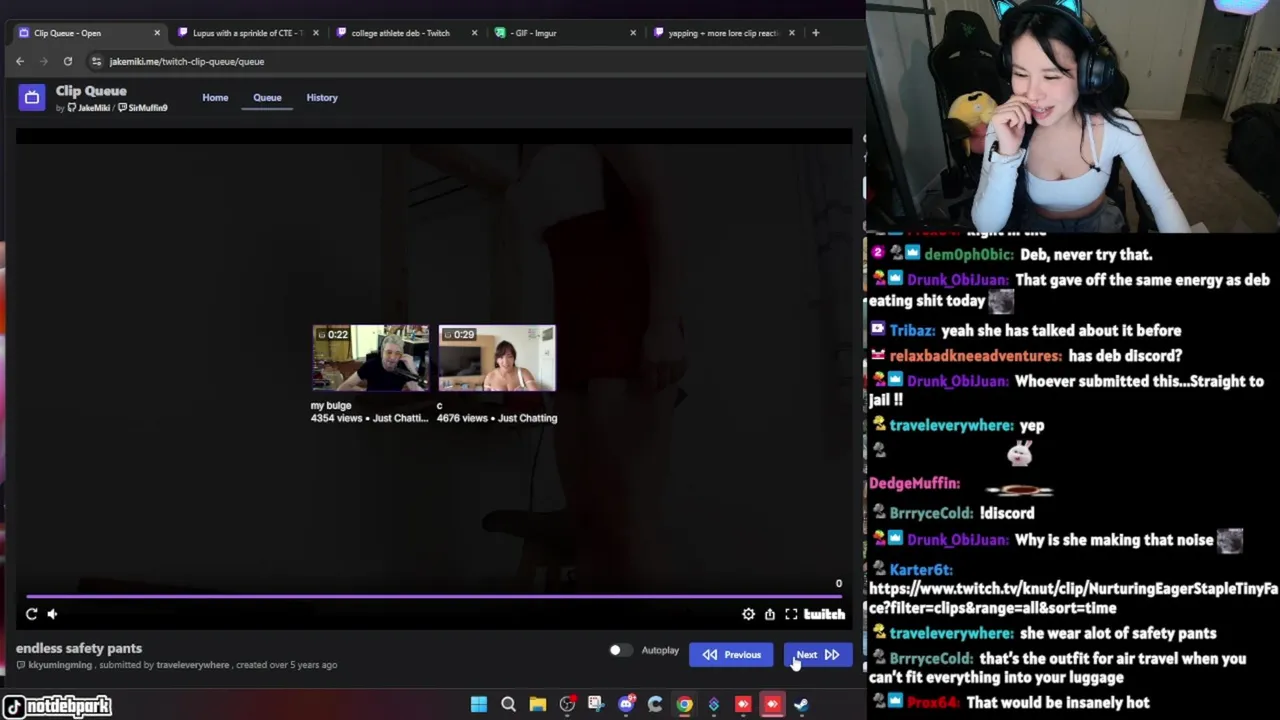Play the 0:29 recommended clip thumbnail
The image size is (1280, 720).
pyautogui.click(x=497, y=358)
